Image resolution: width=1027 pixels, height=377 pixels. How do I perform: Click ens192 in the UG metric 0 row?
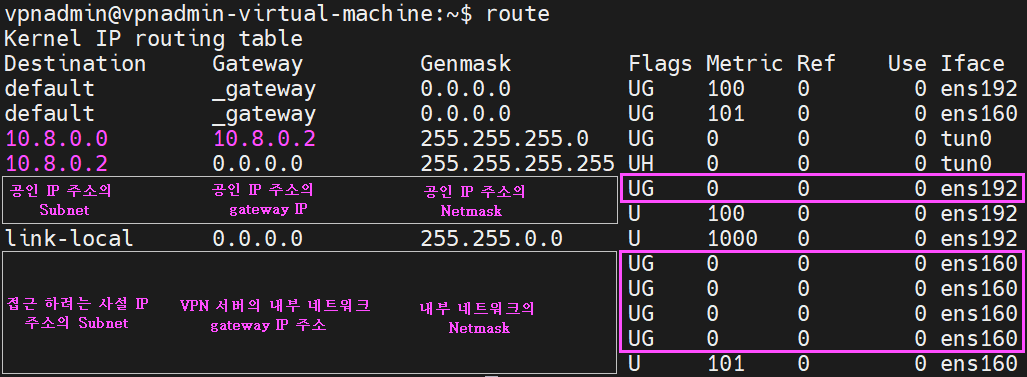click(979, 188)
